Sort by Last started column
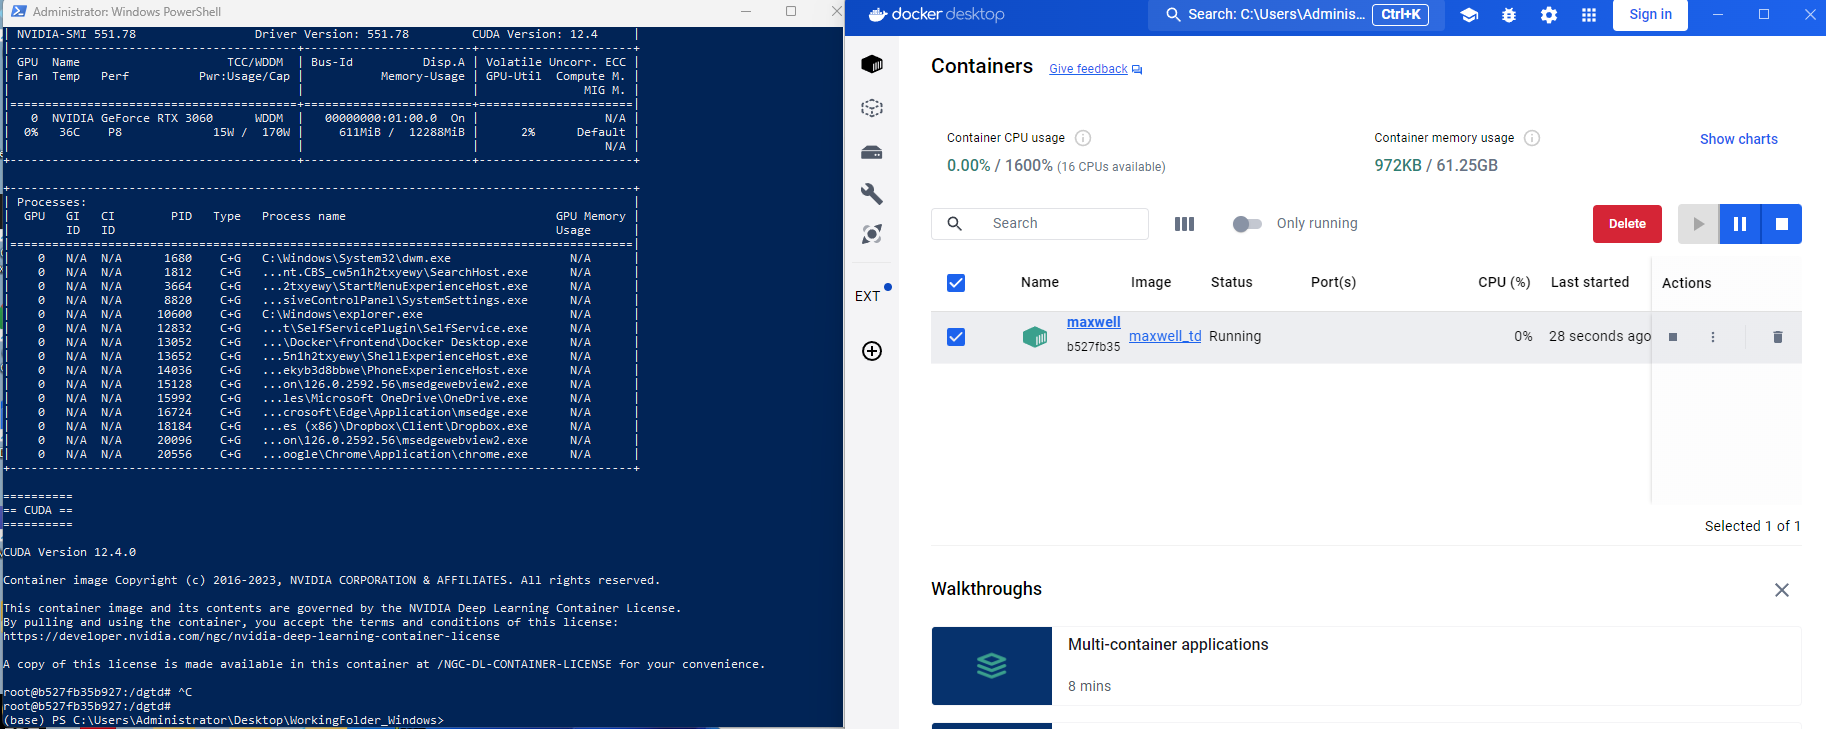The image size is (1826, 729). pos(1590,282)
